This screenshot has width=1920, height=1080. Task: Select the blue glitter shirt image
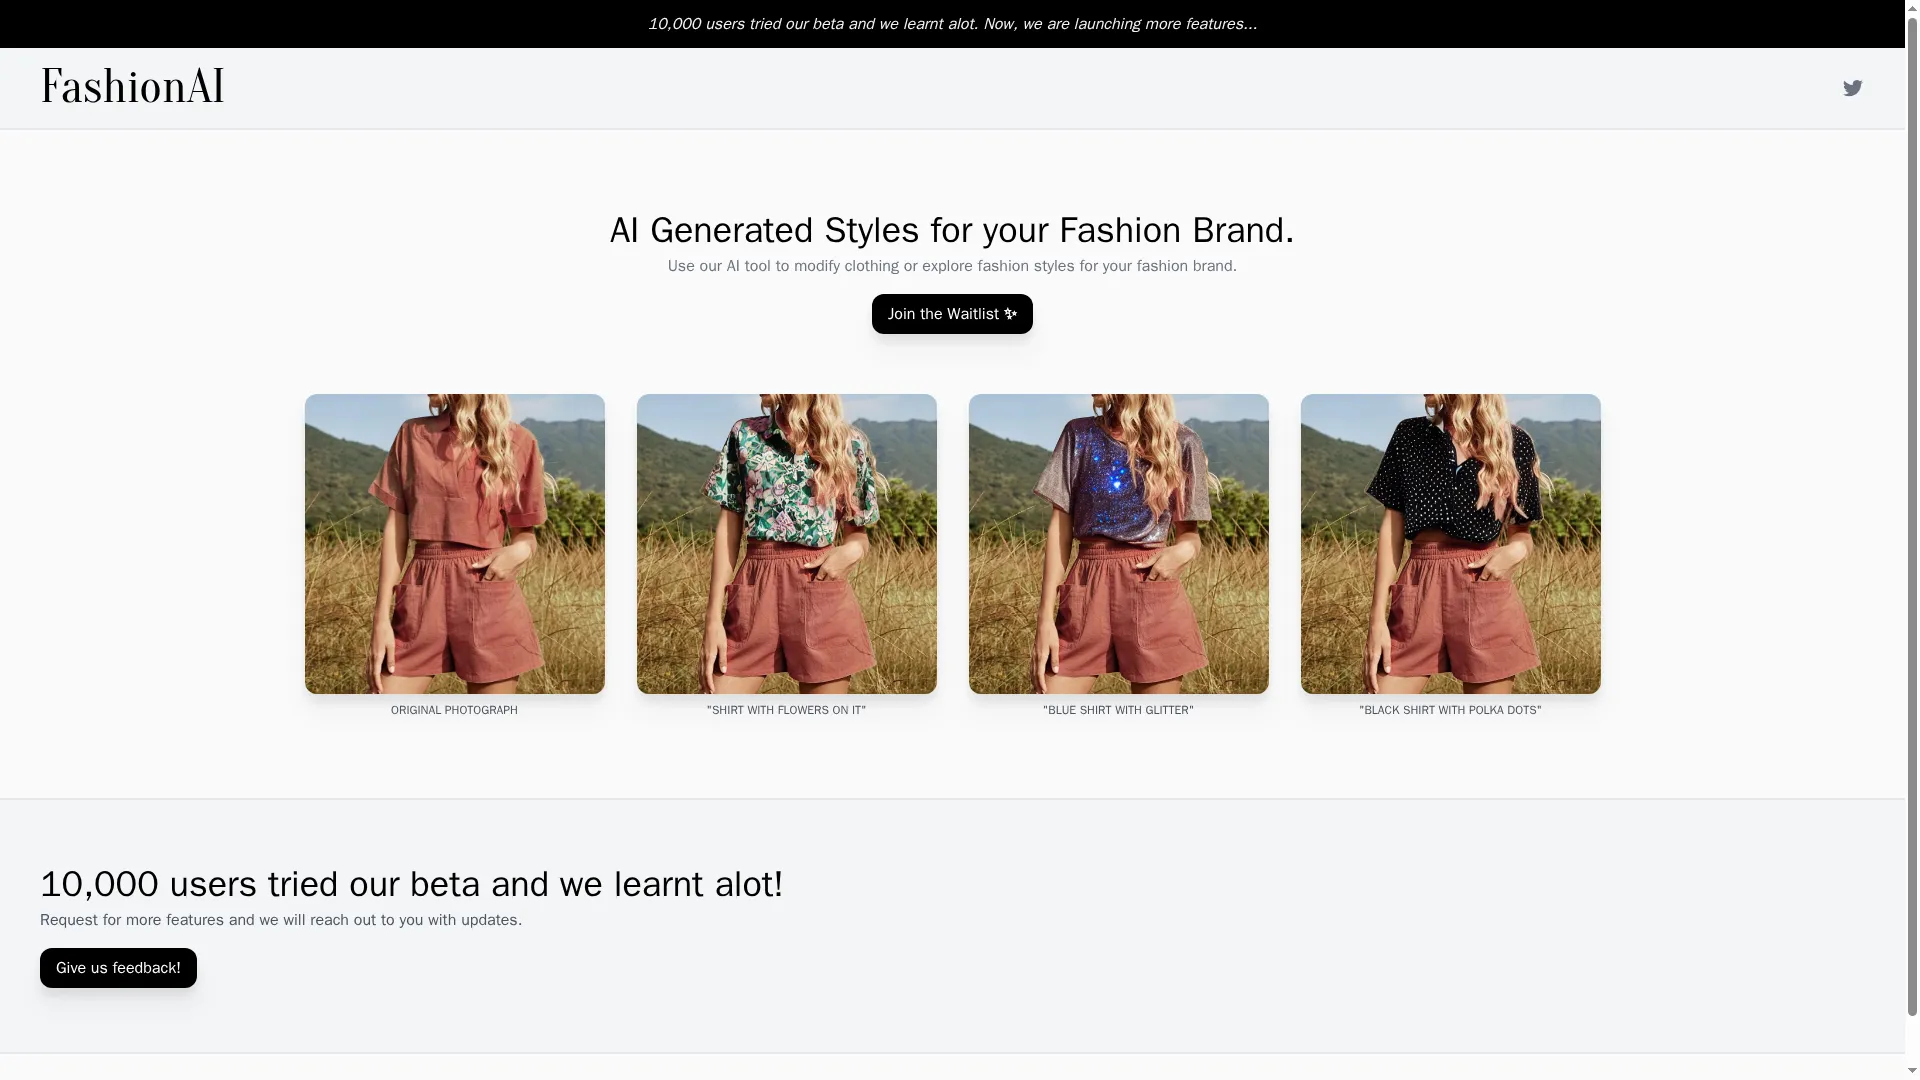(x=1118, y=544)
